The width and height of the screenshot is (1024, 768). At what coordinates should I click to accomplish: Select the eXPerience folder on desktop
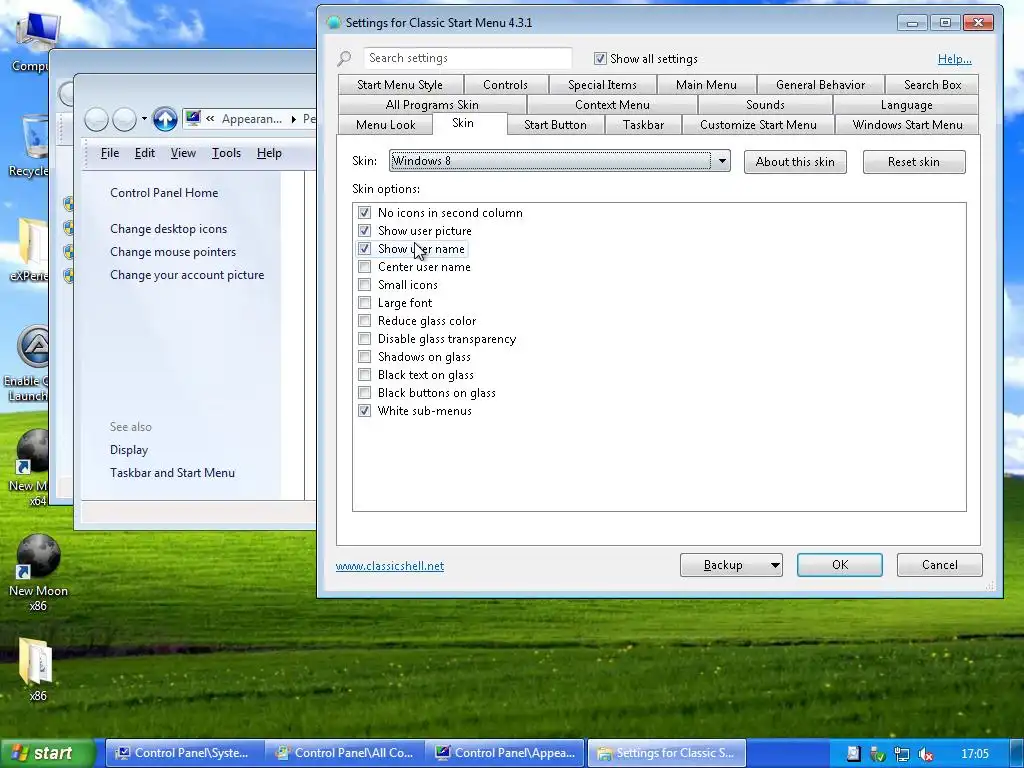pos(29,250)
